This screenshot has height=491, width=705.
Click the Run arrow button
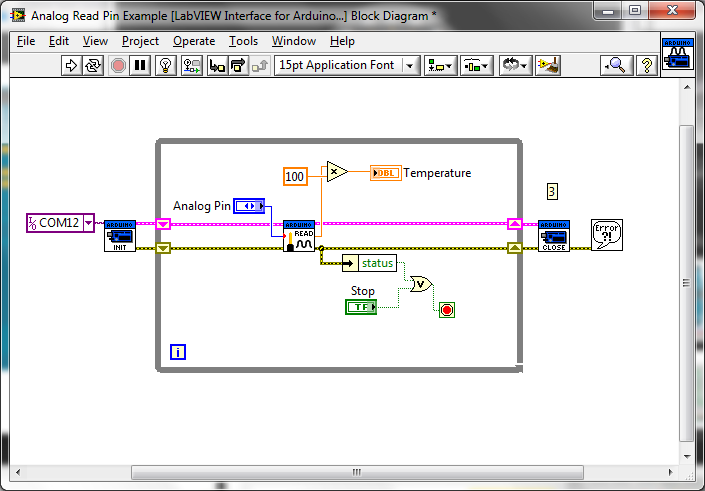click(71, 66)
